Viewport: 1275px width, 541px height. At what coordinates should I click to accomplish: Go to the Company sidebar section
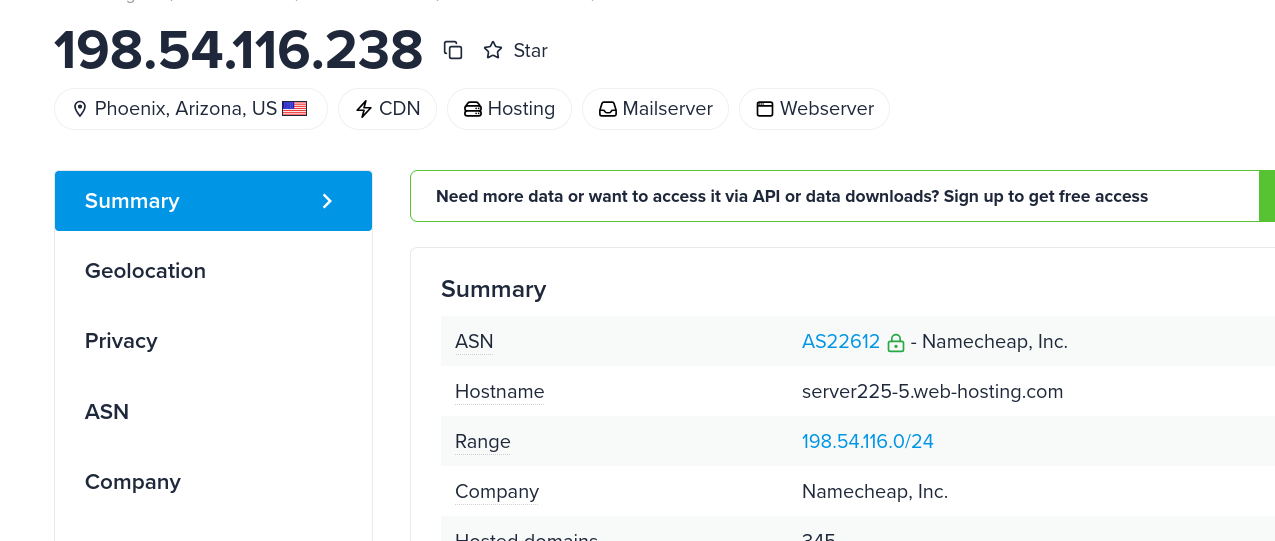point(133,482)
